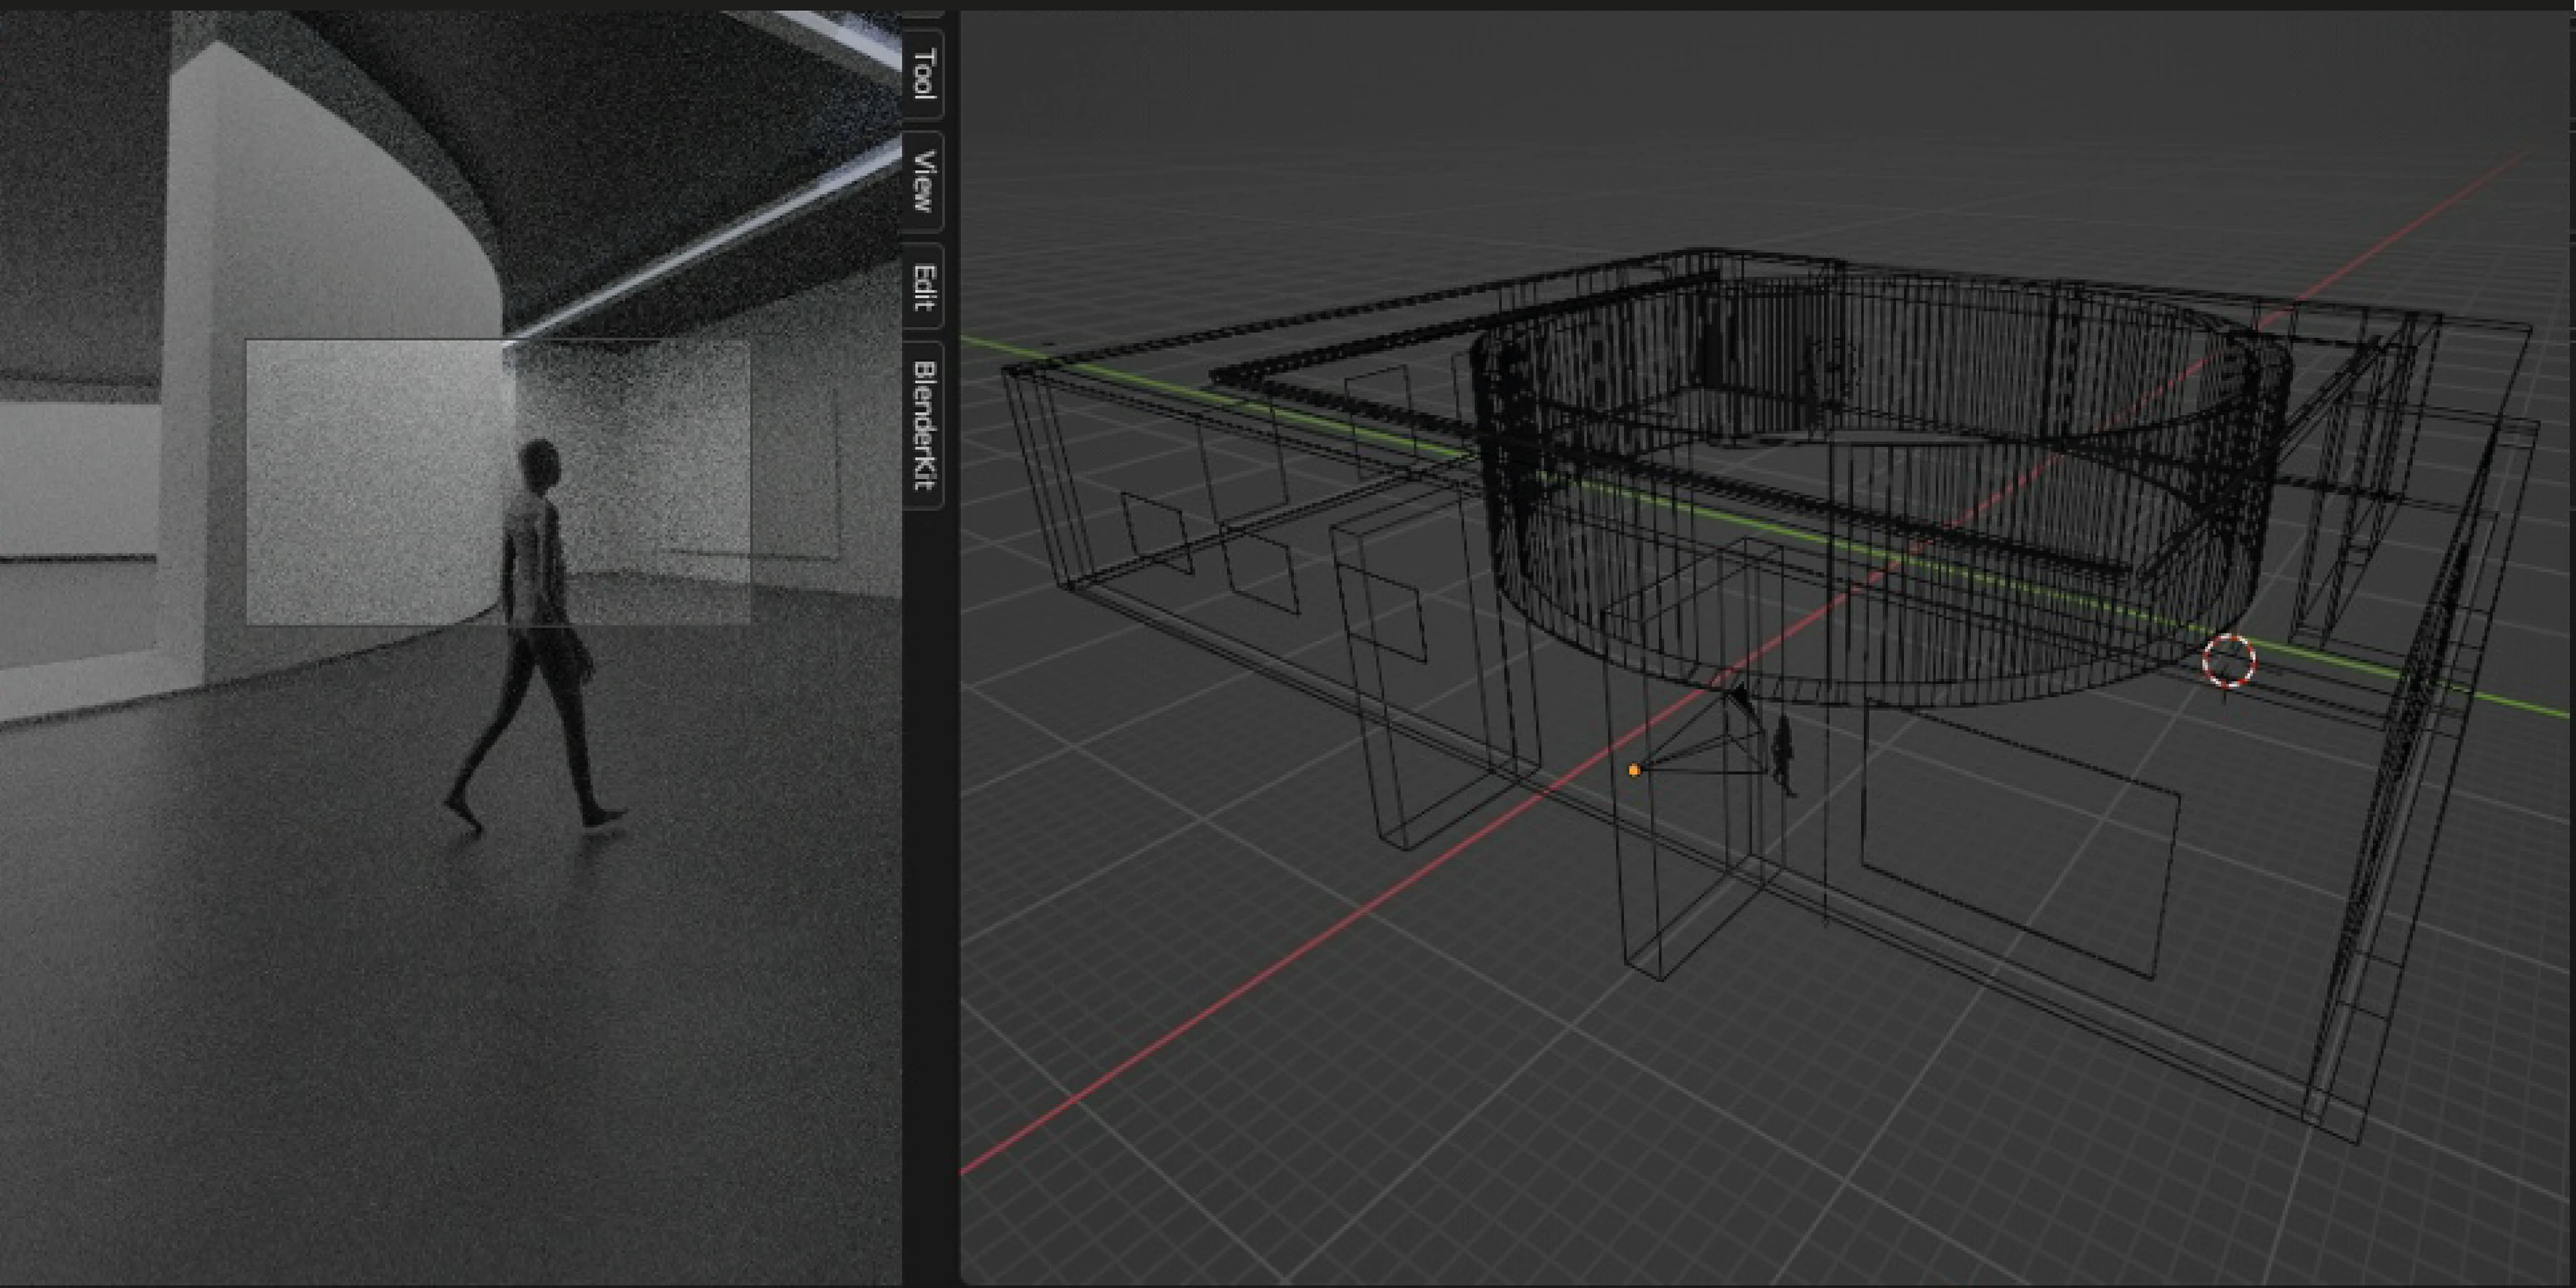Open the BlenderKit sidebar tab
Screen dimensions: 2576x1288
pos(923,424)
